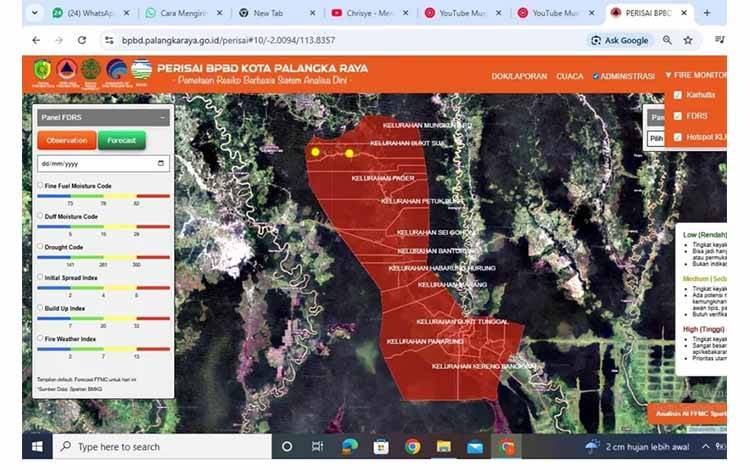This screenshot has height=470, width=750.
Task: Switch to the New Tab tab
Action: (x=277, y=13)
